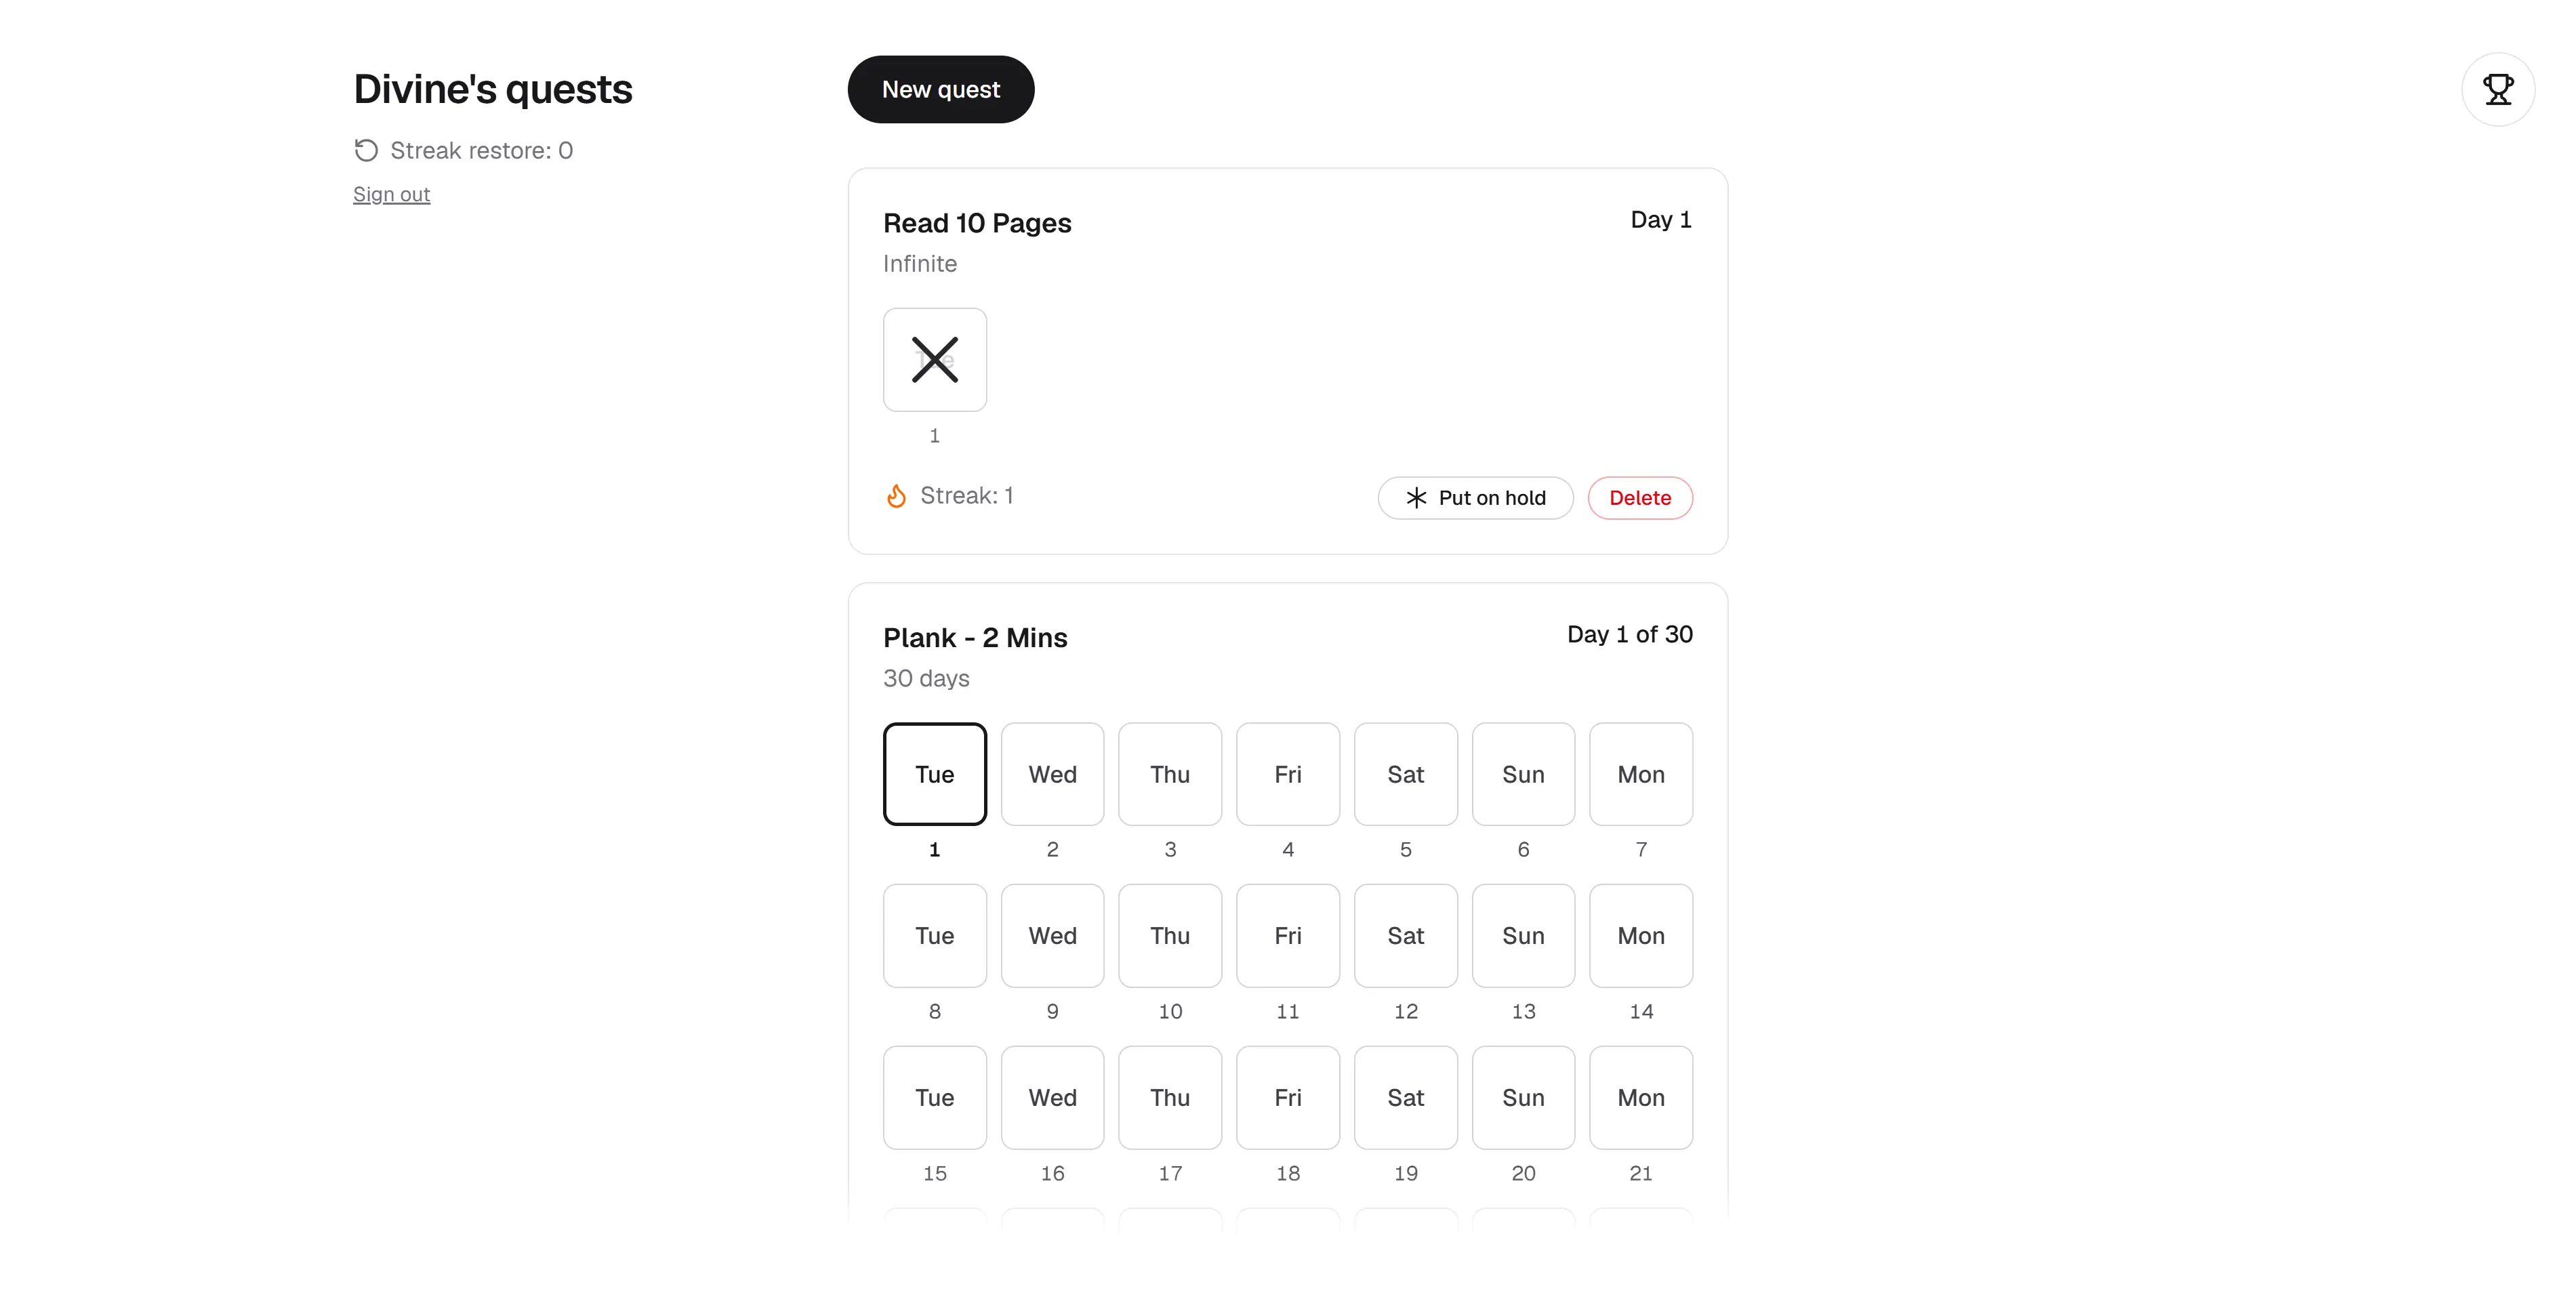The height and width of the screenshot is (1297, 2576).
Task: Select Mon day 21 box in Plank
Action: [x=1641, y=1098]
